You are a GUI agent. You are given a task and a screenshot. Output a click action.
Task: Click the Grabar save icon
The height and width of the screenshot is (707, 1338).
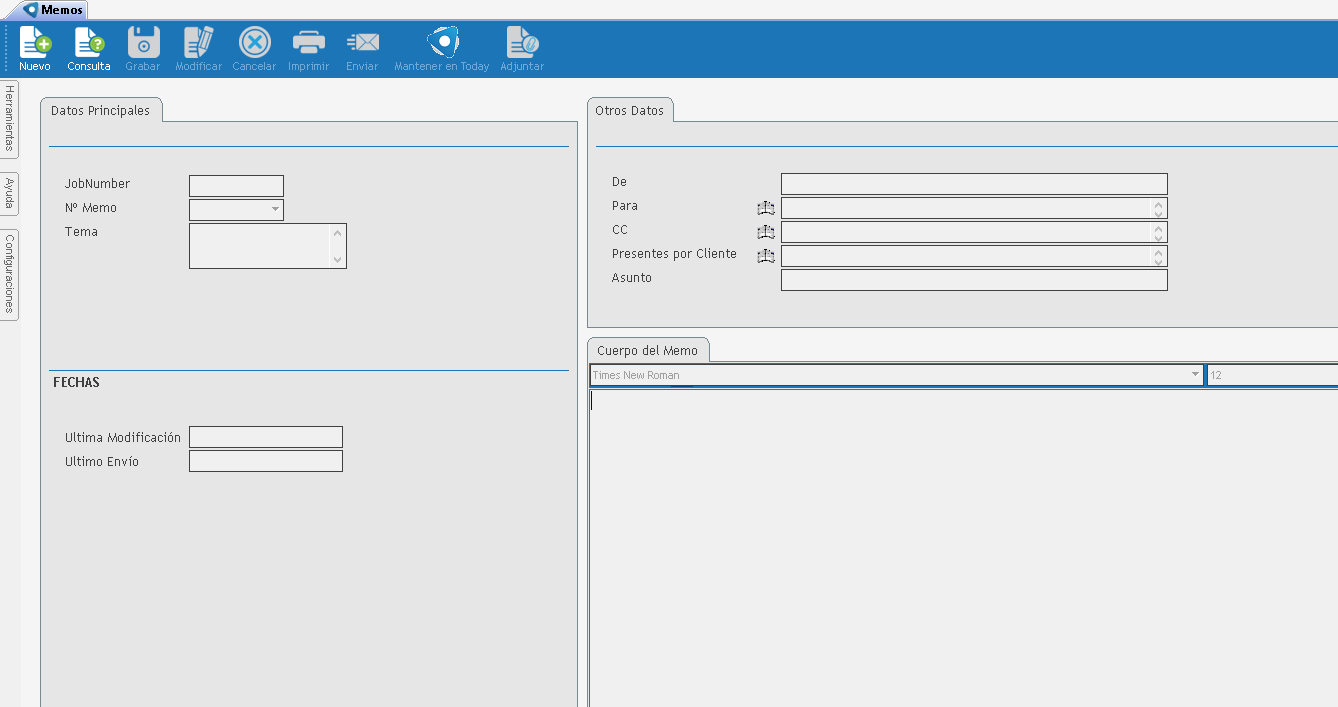pyautogui.click(x=143, y=44)
